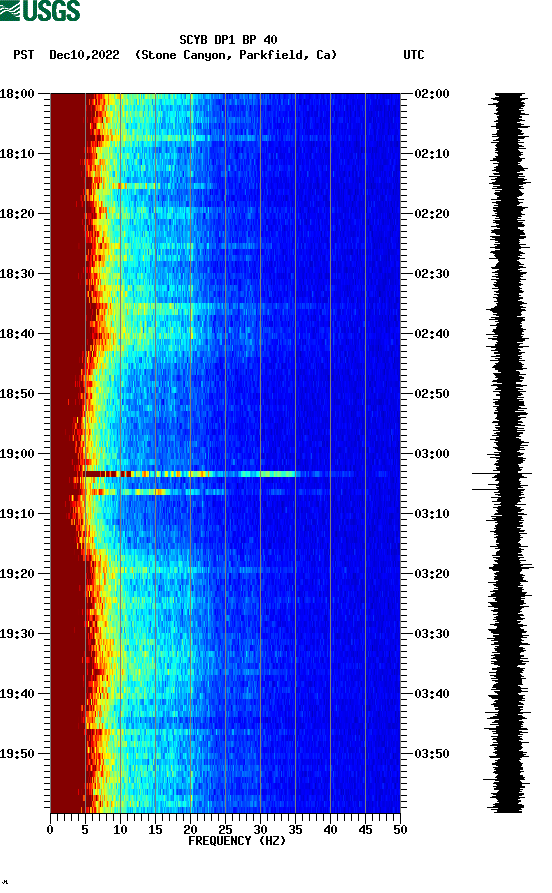Click the 25 Hz frequency tick label
Viewport: 552px width, 893px height.
[x=226, y=830]
